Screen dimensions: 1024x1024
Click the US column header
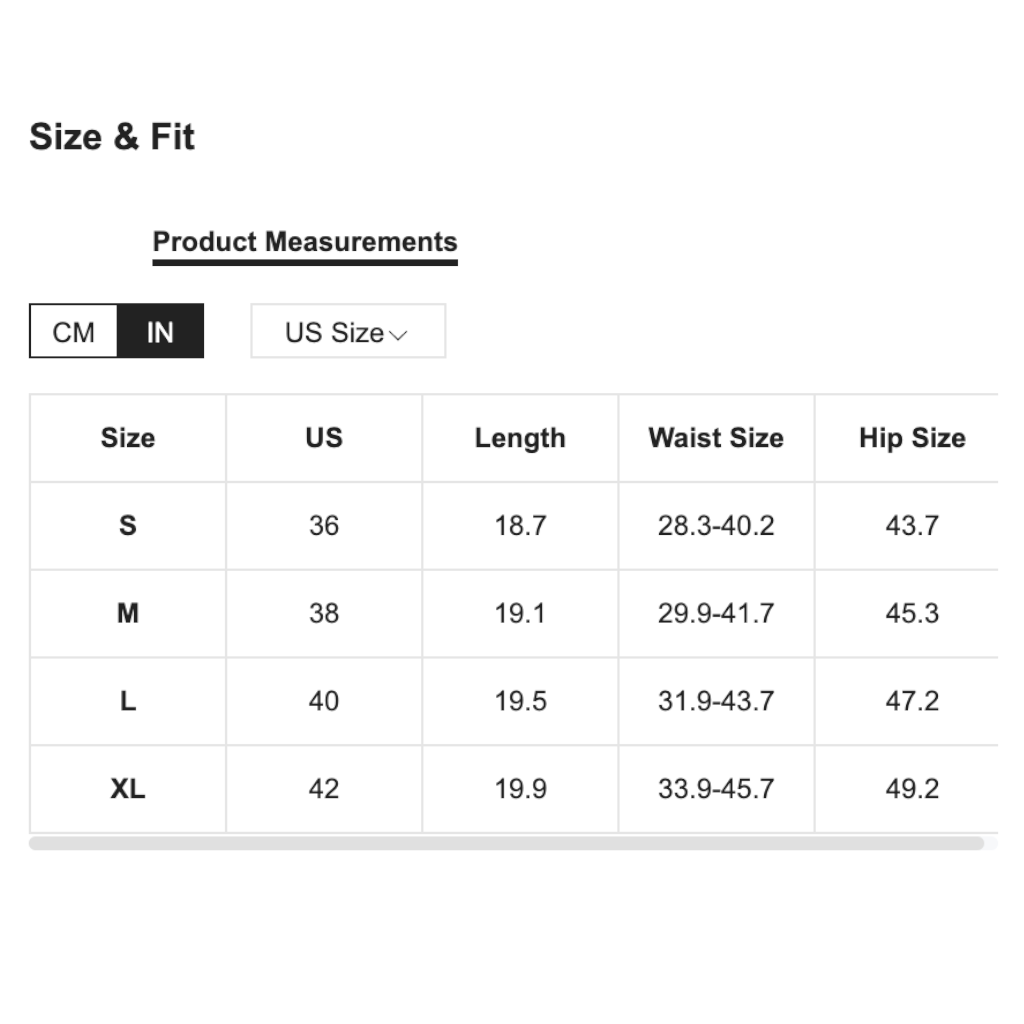pos(323,438)
